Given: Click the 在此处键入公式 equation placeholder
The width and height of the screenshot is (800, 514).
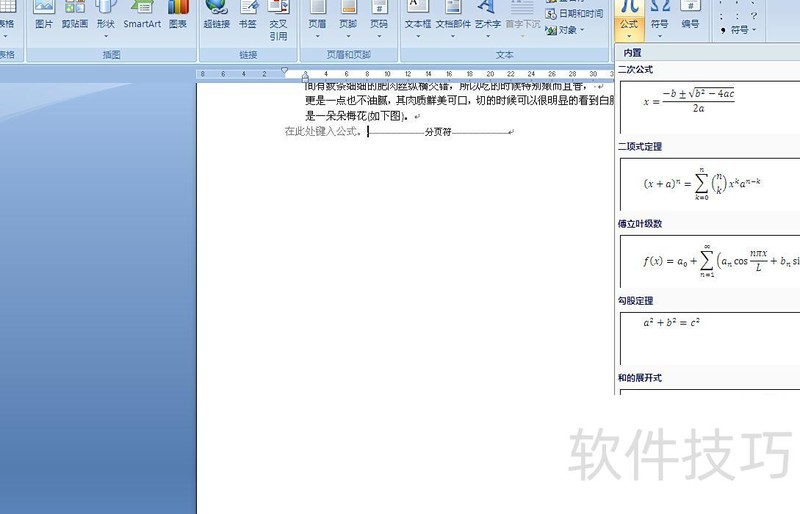Looking at the screenshot, I should point(323,132).
